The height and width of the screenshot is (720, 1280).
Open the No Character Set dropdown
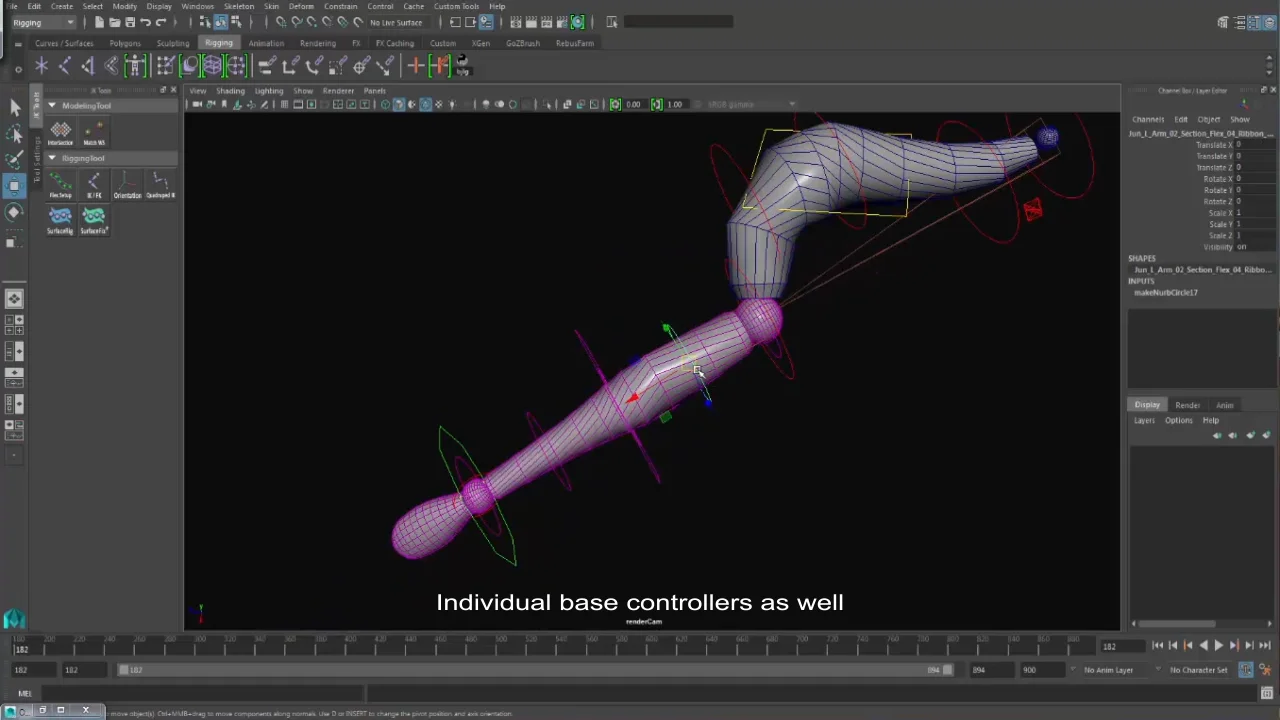click(1198, 670)
